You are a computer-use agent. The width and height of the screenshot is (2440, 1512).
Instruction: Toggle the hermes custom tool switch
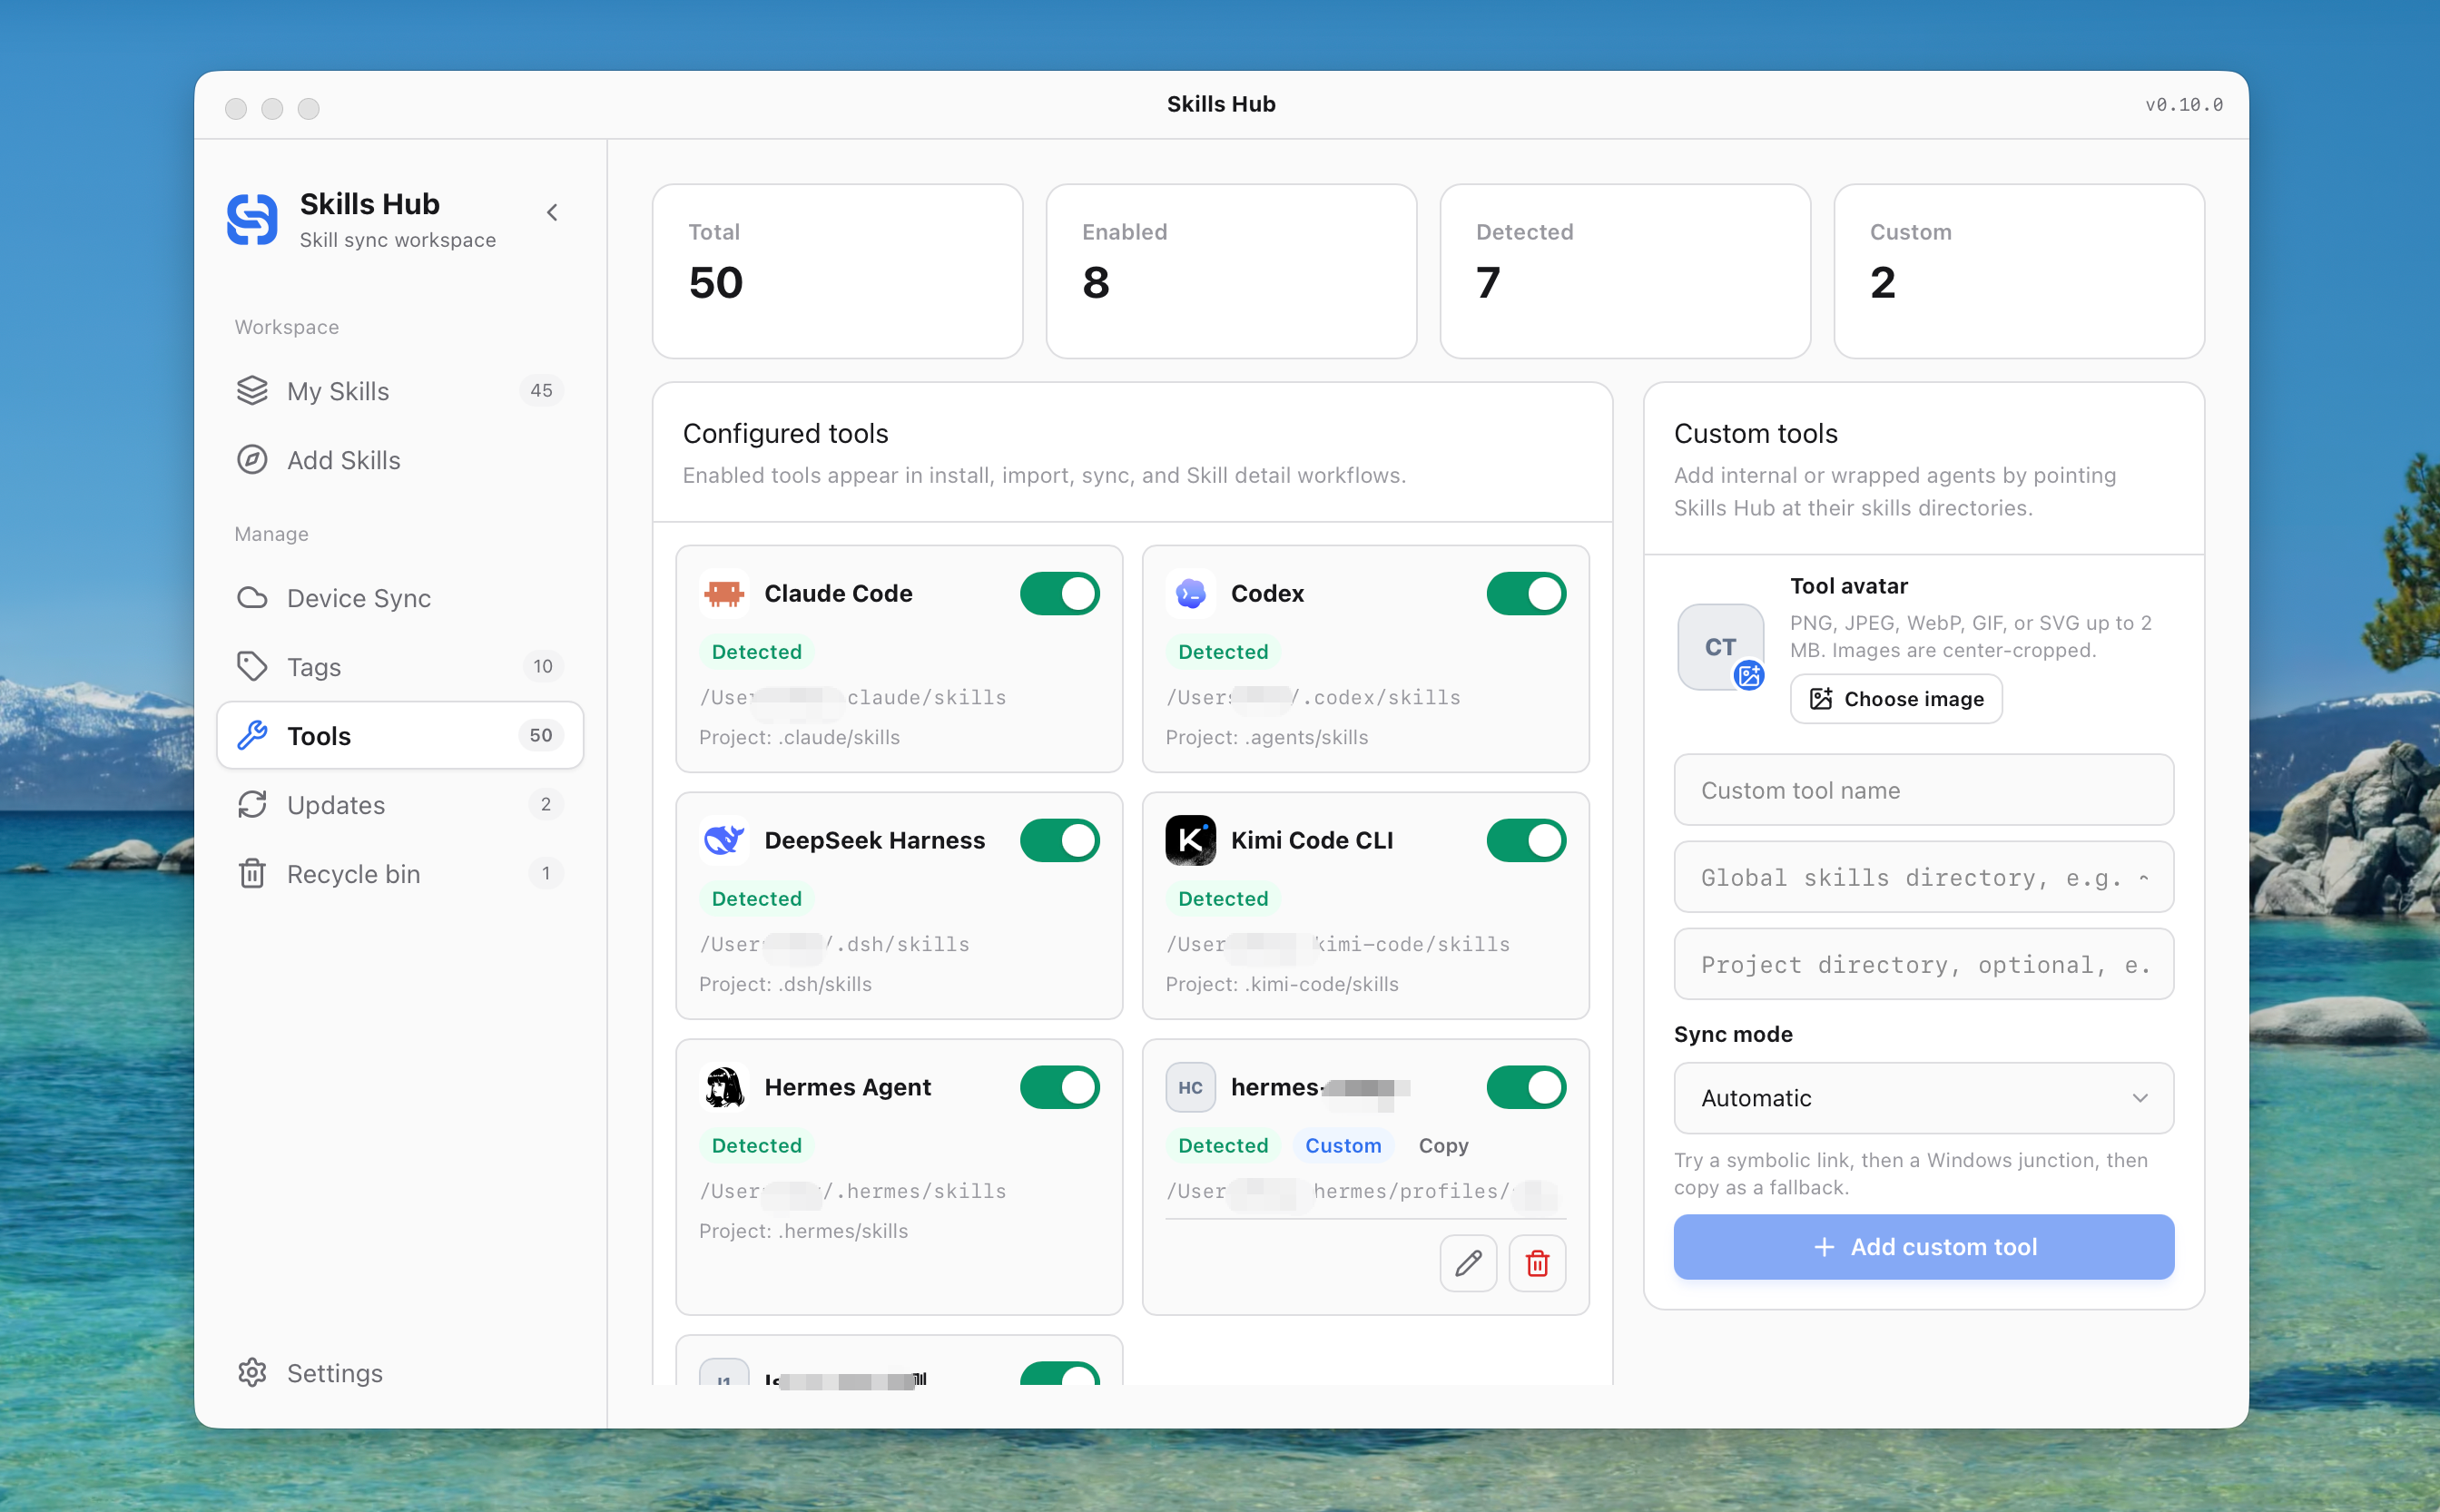1525,1088
